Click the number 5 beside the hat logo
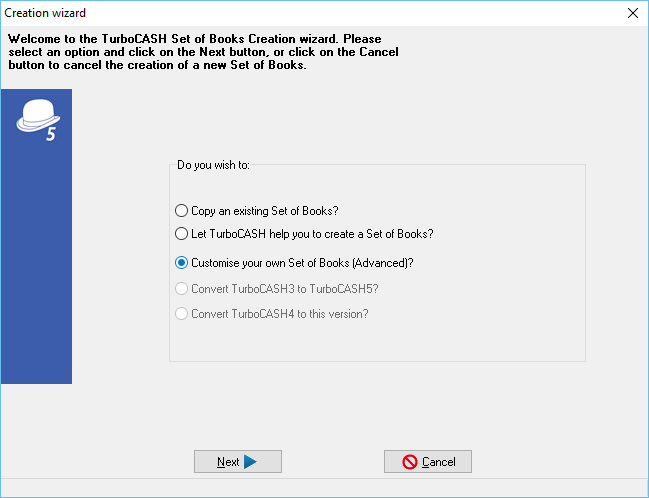Screen dimensions: 649x498 pos(51,135)
